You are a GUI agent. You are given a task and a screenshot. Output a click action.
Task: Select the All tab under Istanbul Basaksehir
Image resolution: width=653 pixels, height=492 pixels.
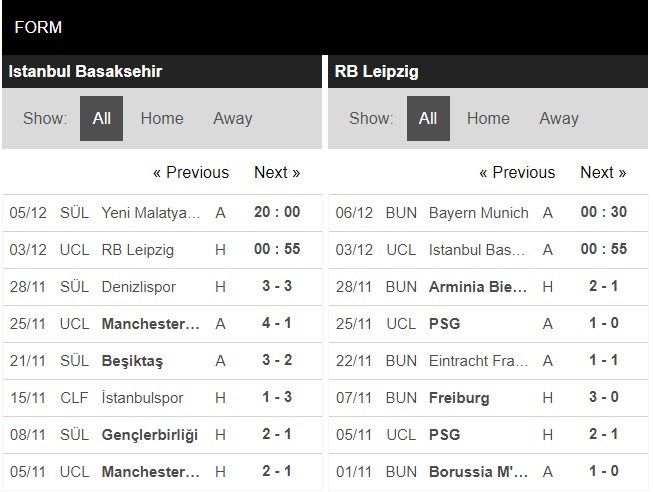(x=102, y=118)
